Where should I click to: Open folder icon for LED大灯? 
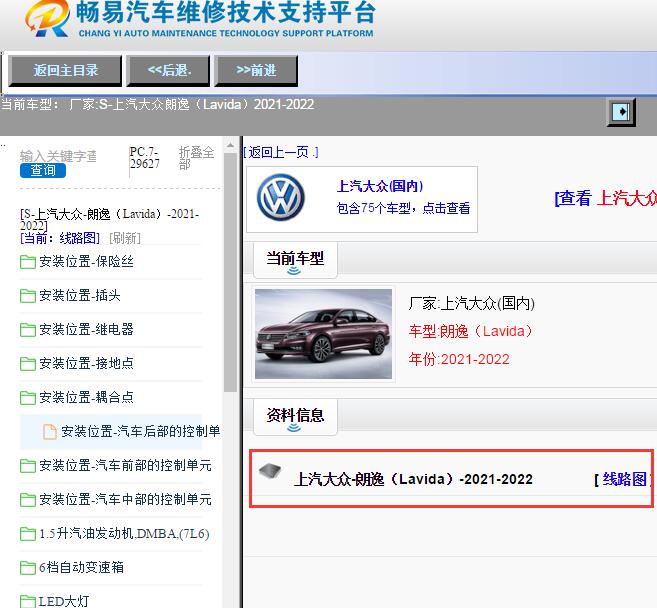(x=28, y=602)
